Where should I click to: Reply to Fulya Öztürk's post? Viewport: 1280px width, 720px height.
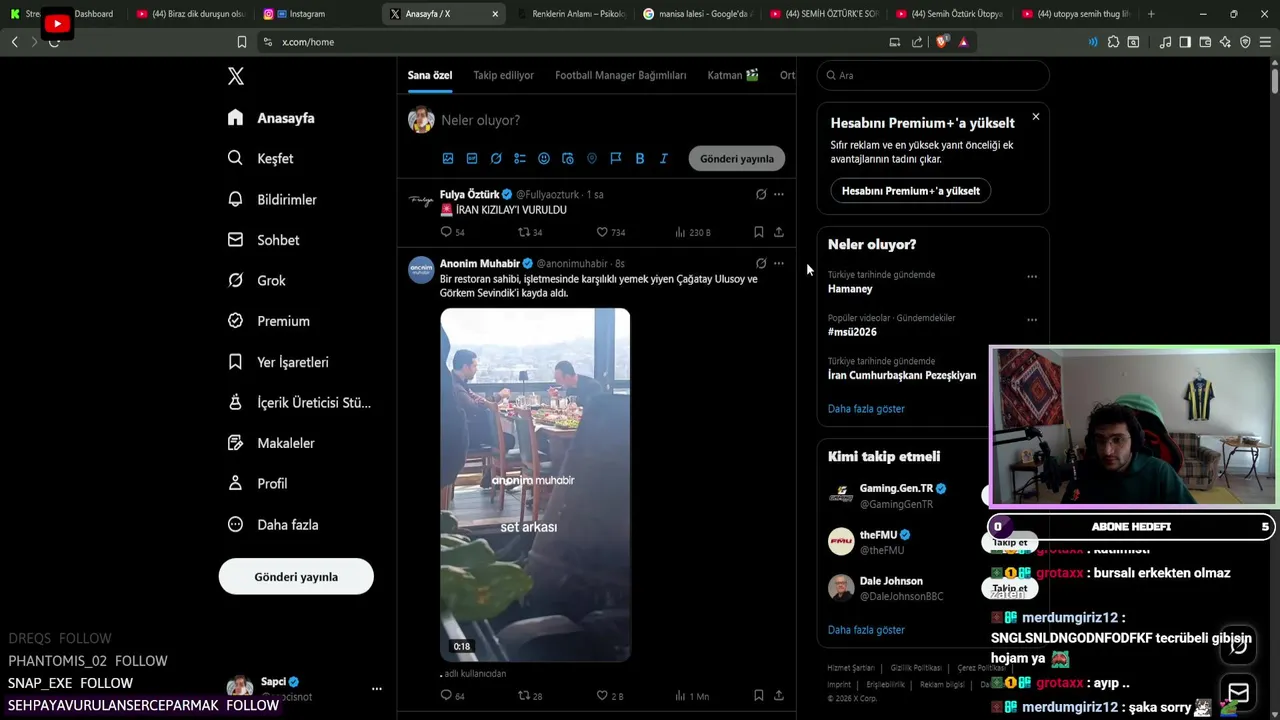coord(447,232)
